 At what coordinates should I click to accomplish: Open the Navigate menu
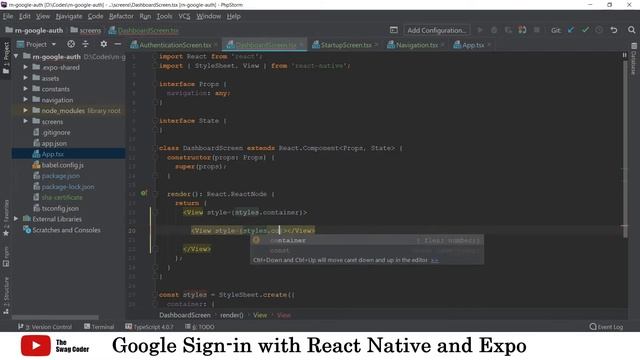69,16
